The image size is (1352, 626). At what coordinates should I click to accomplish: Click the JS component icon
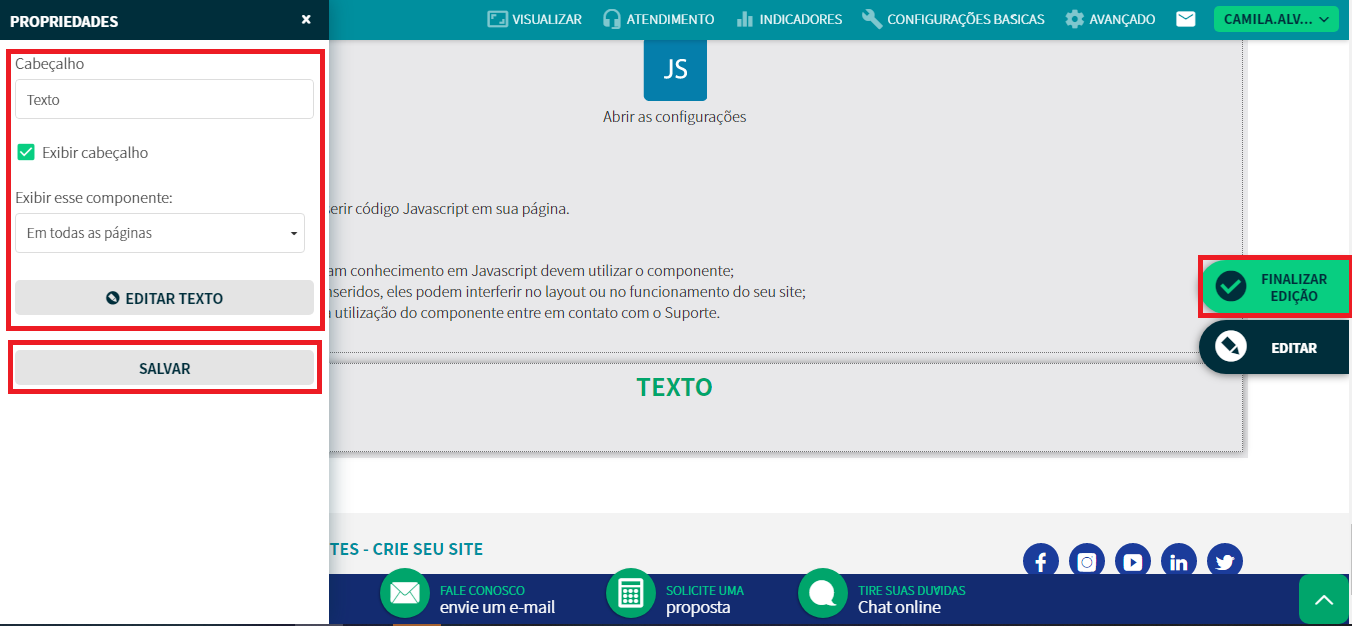(x=675, y=69)
